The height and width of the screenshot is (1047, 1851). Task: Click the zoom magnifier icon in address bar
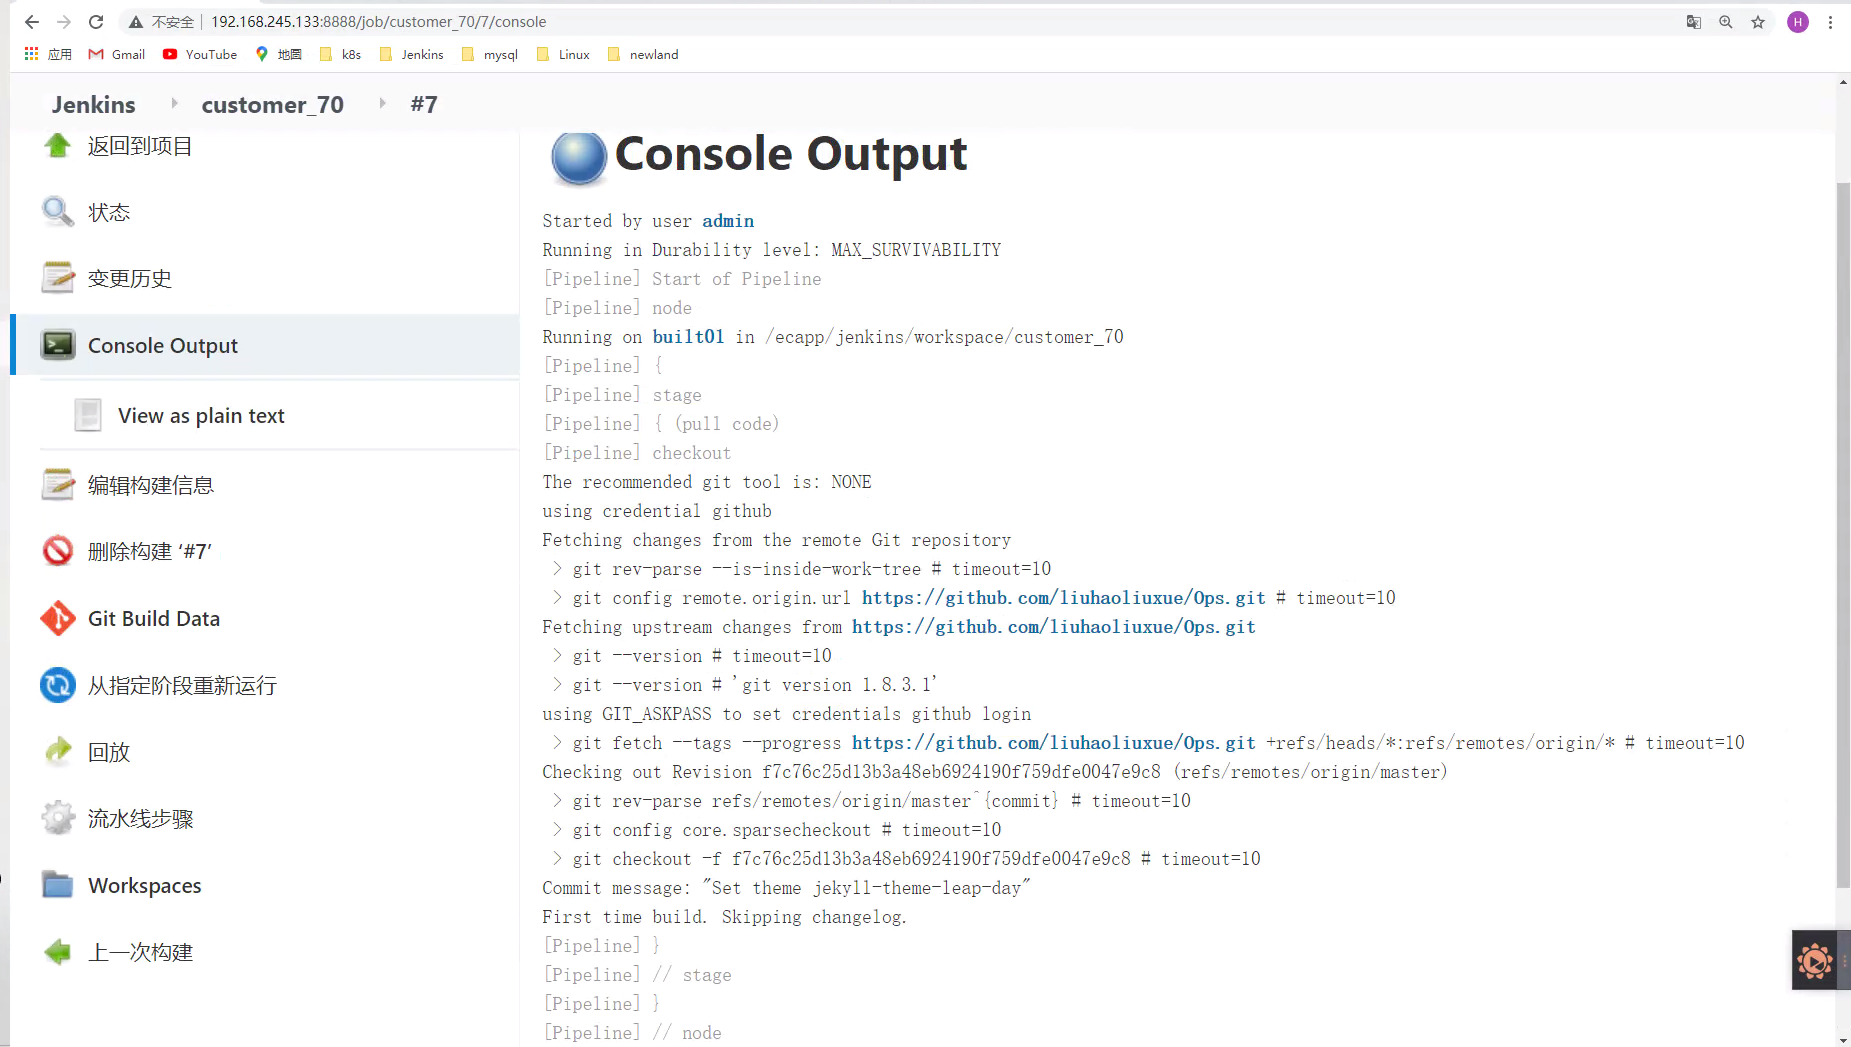click(x=1725, y=22)
